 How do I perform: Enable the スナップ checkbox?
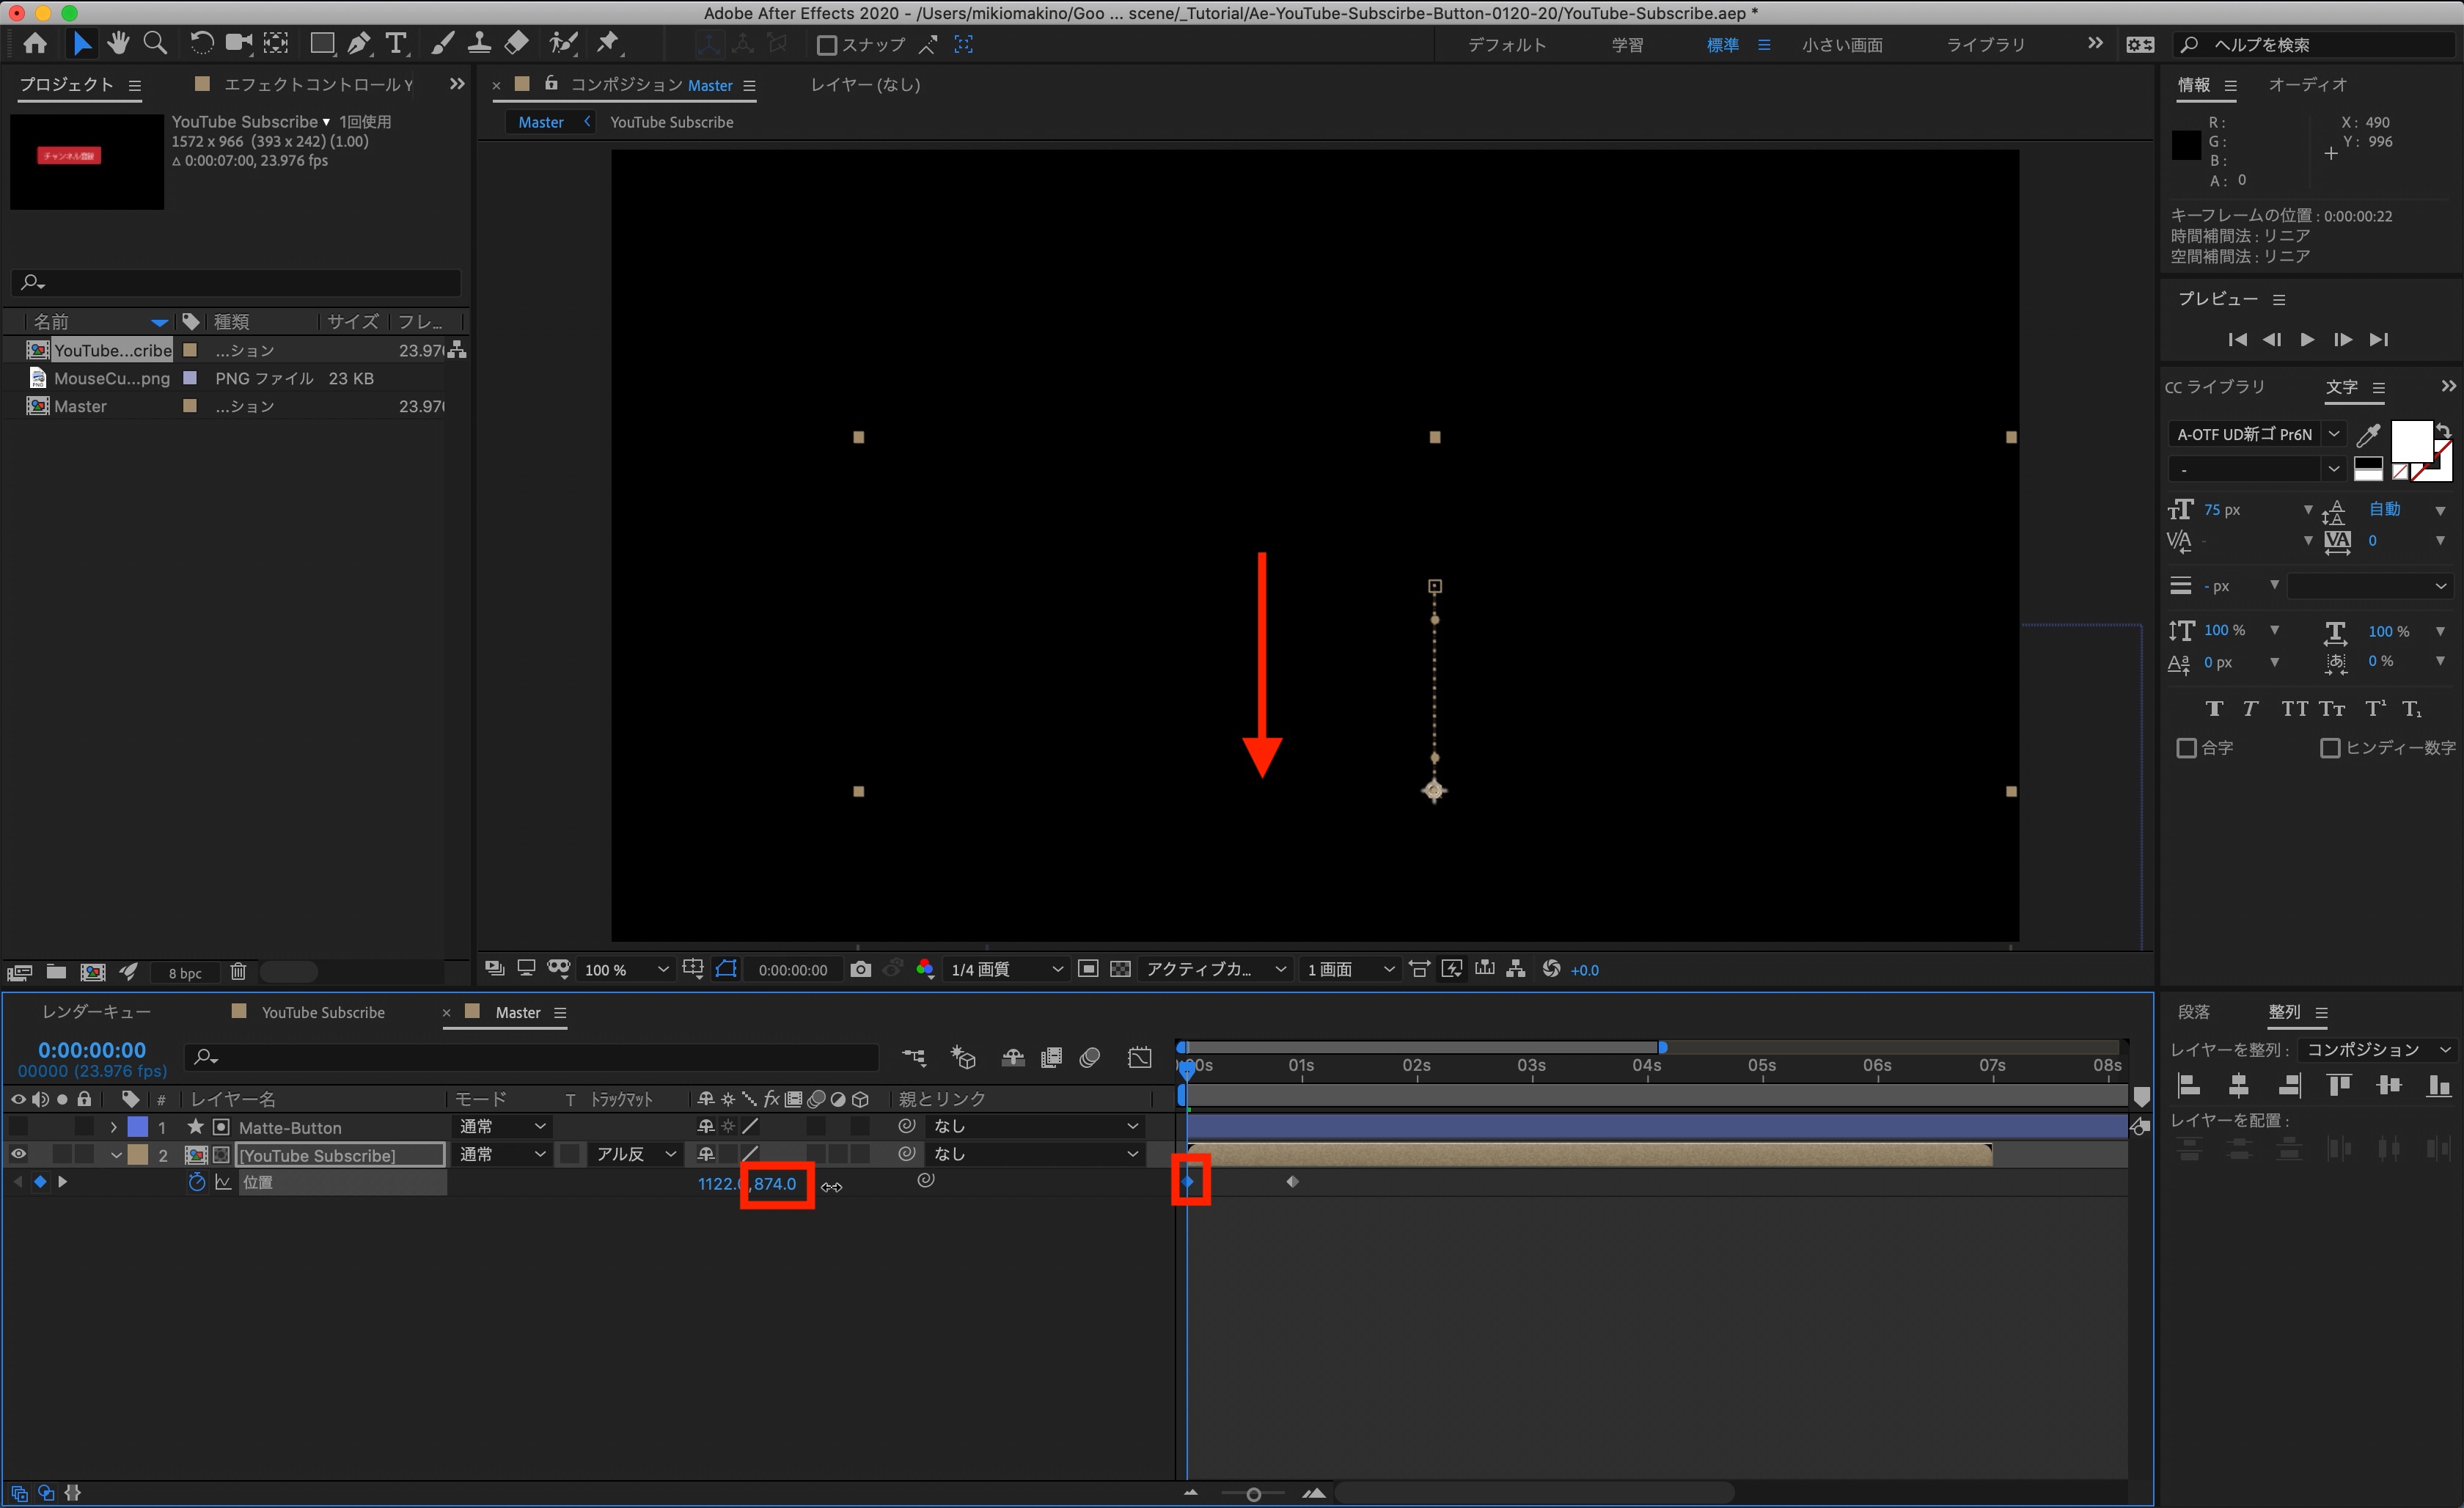click(826, 45)
